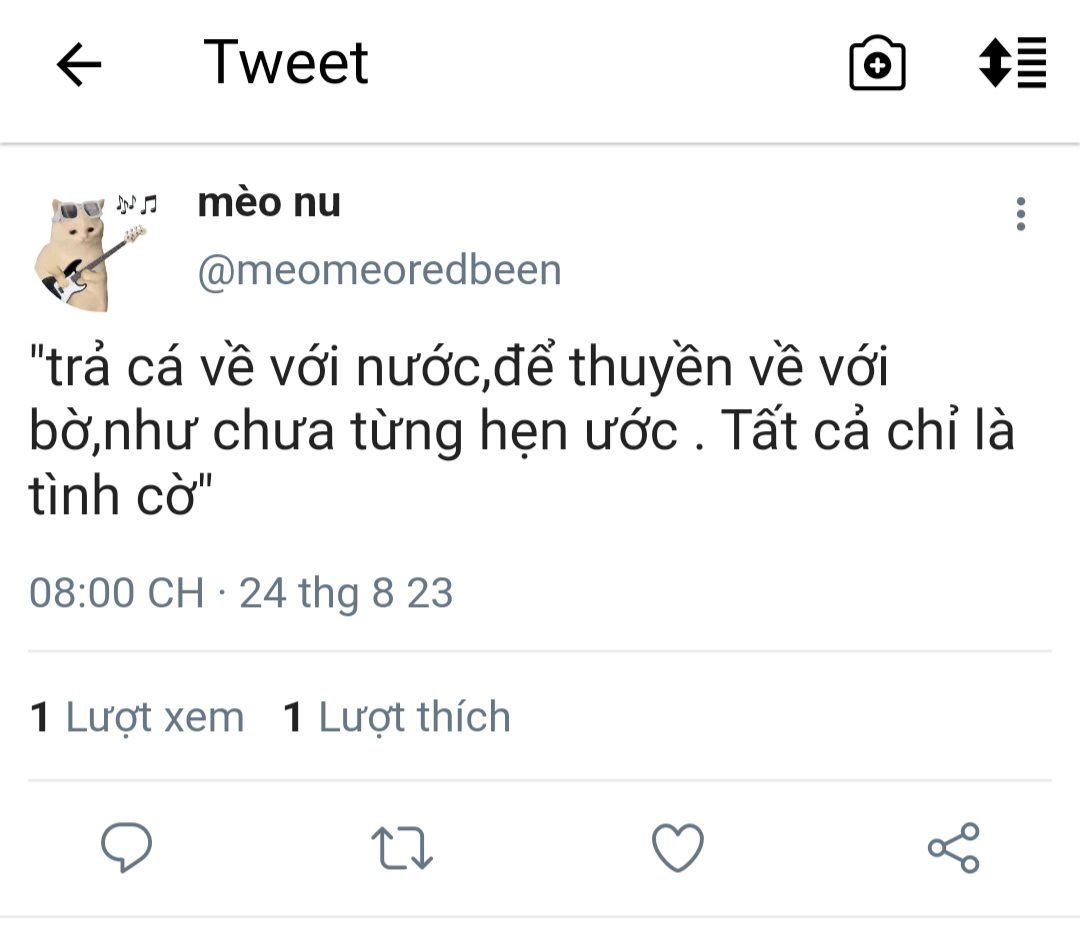
Task: Retweet this tweet via arrows icon
Action: click(401, 848)
